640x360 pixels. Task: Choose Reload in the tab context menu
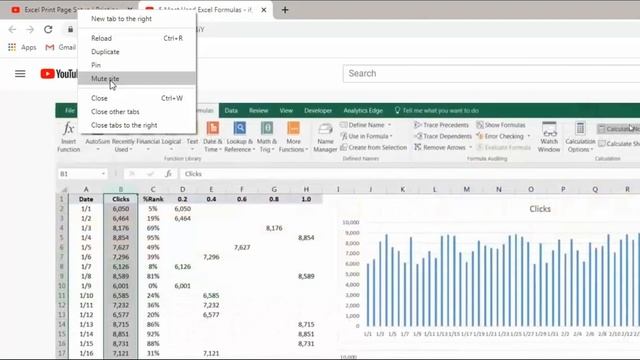[137, 38]
